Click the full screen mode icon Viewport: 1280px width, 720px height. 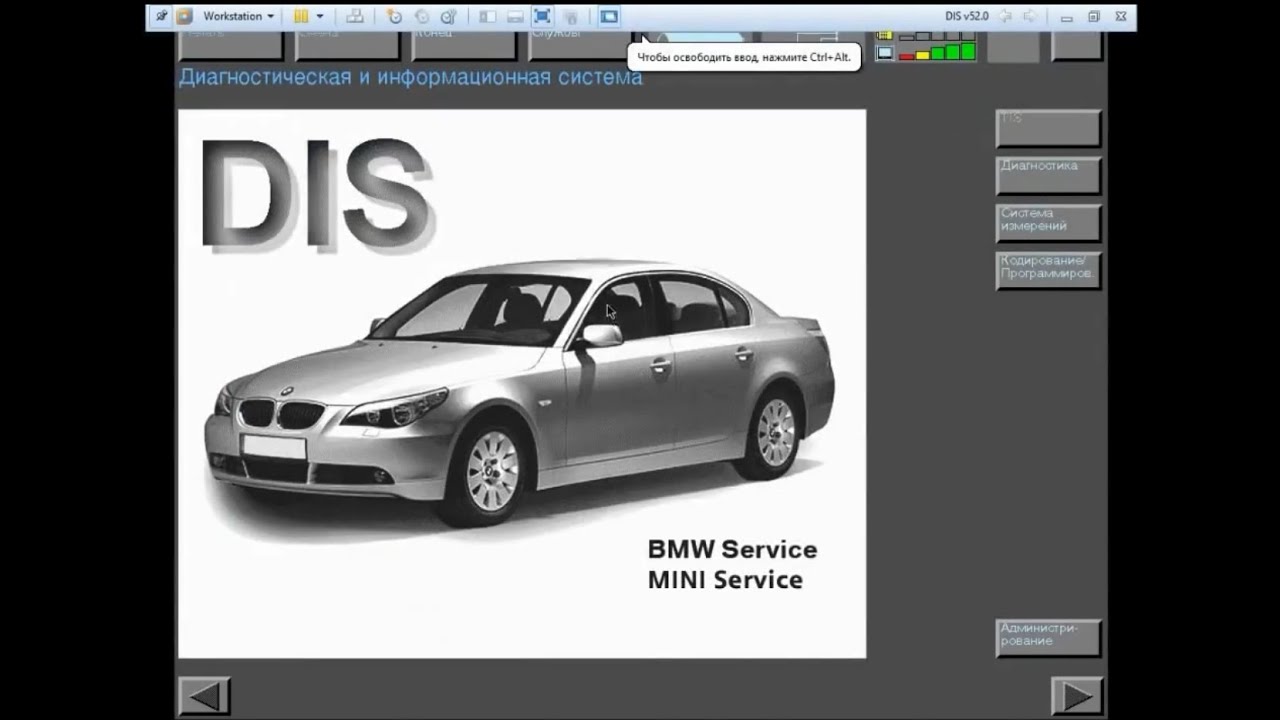(x=542, y=16)
